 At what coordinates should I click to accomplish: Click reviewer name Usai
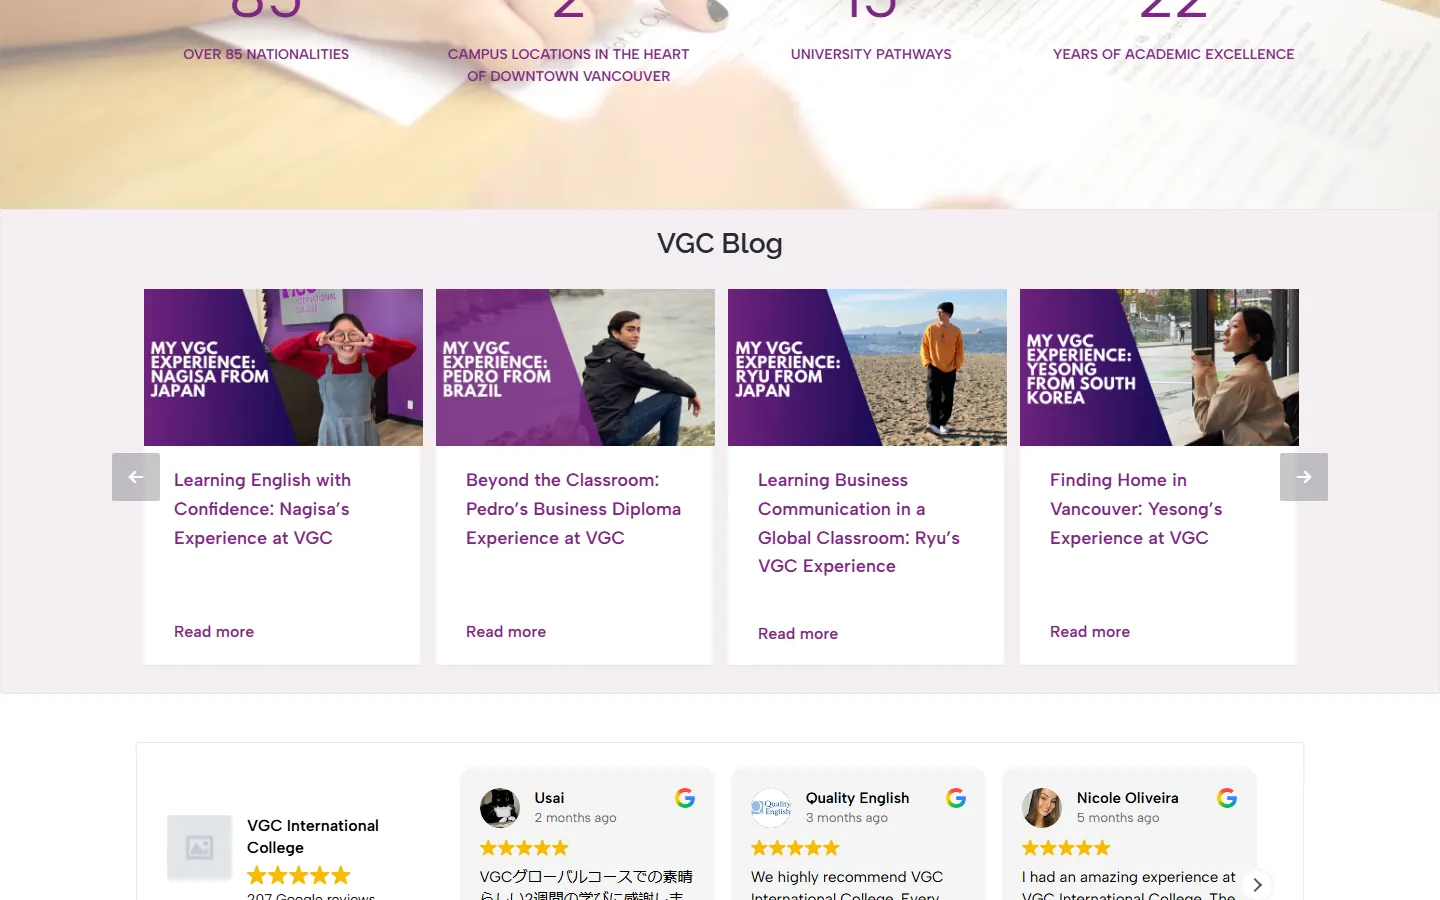[549, 798]
